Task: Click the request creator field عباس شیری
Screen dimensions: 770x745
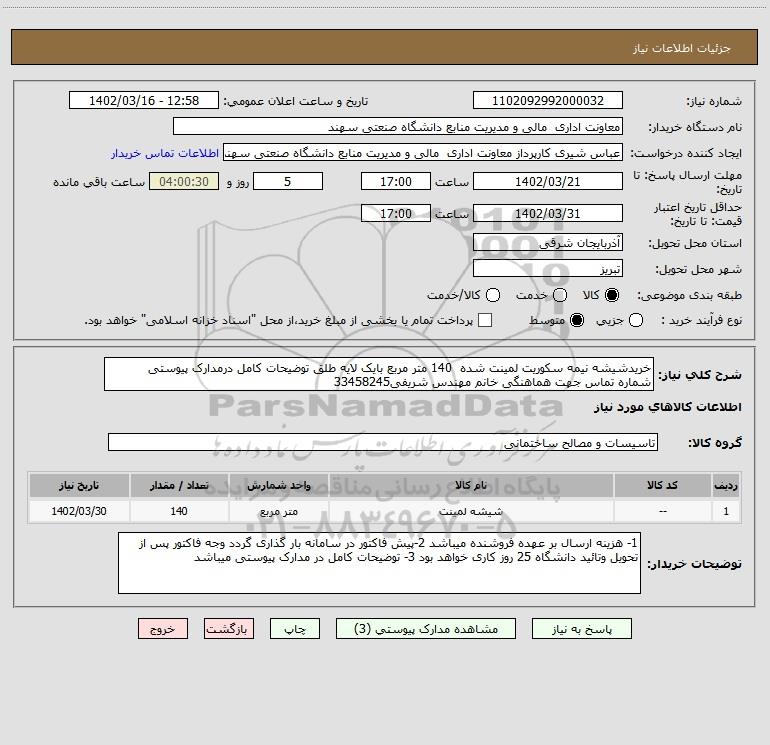Action: (x=423, y=153)
